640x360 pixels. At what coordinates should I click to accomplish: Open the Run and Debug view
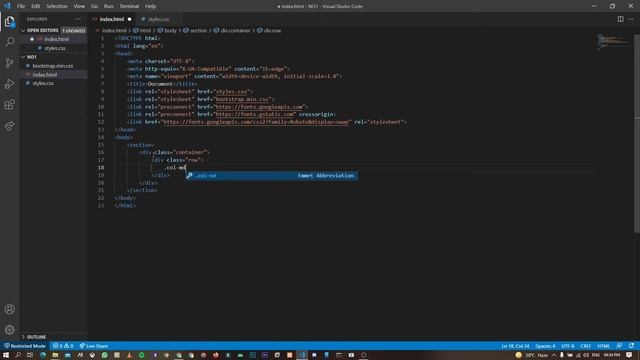(x=9, y=84)
